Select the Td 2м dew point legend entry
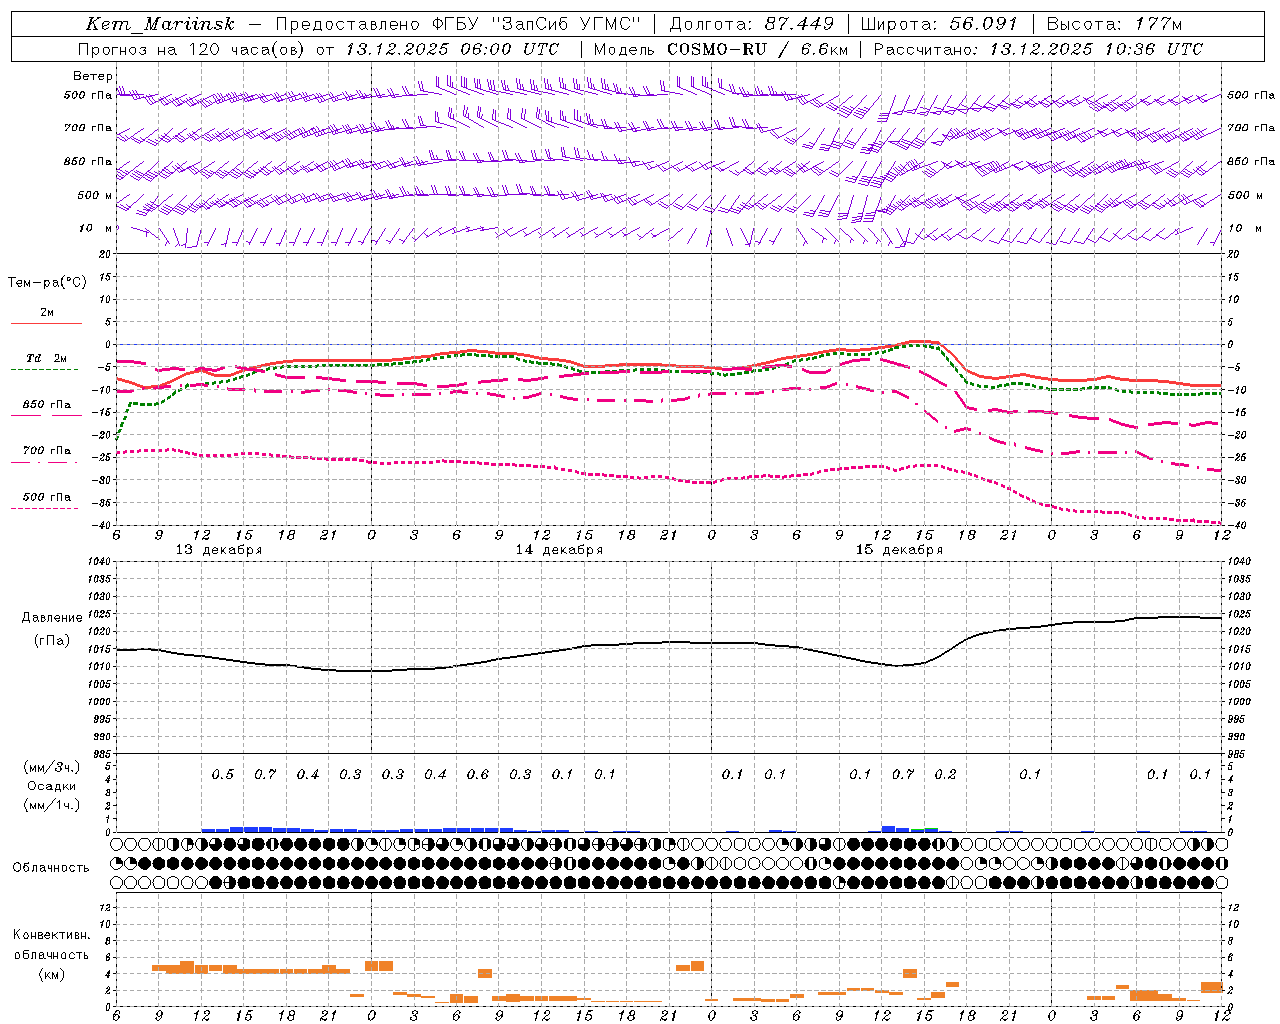 point(47,358)
